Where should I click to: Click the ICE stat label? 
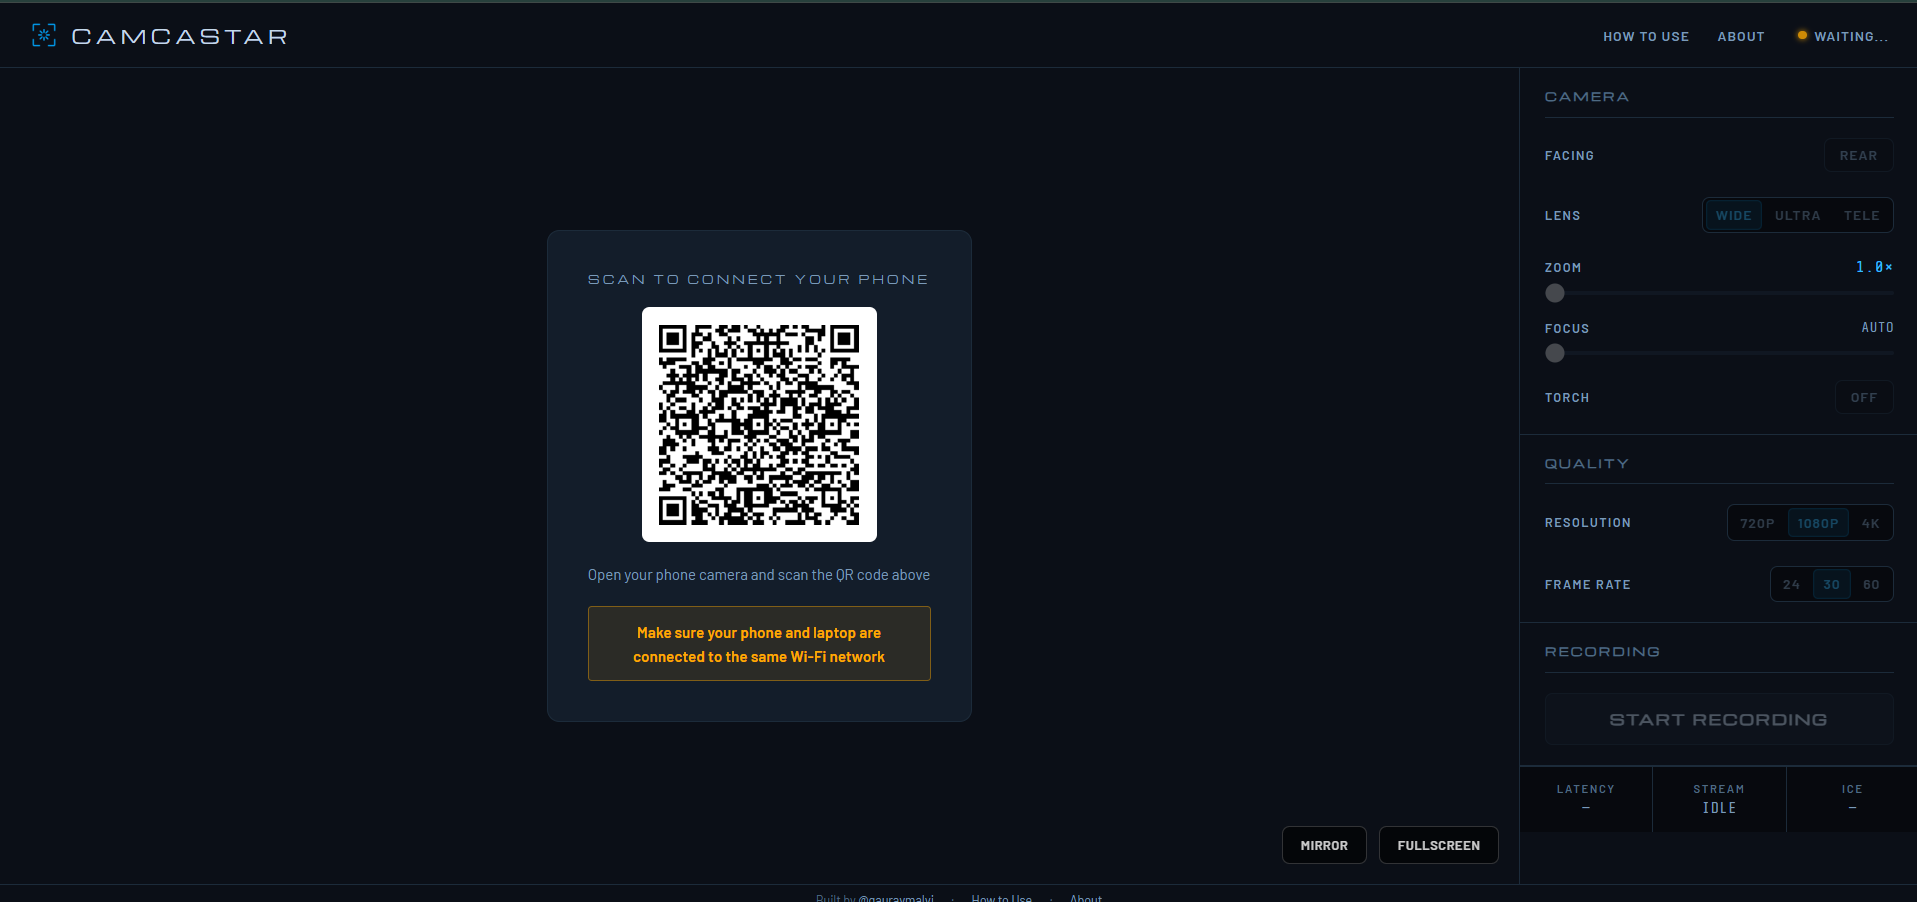[x=1852, y=790]
